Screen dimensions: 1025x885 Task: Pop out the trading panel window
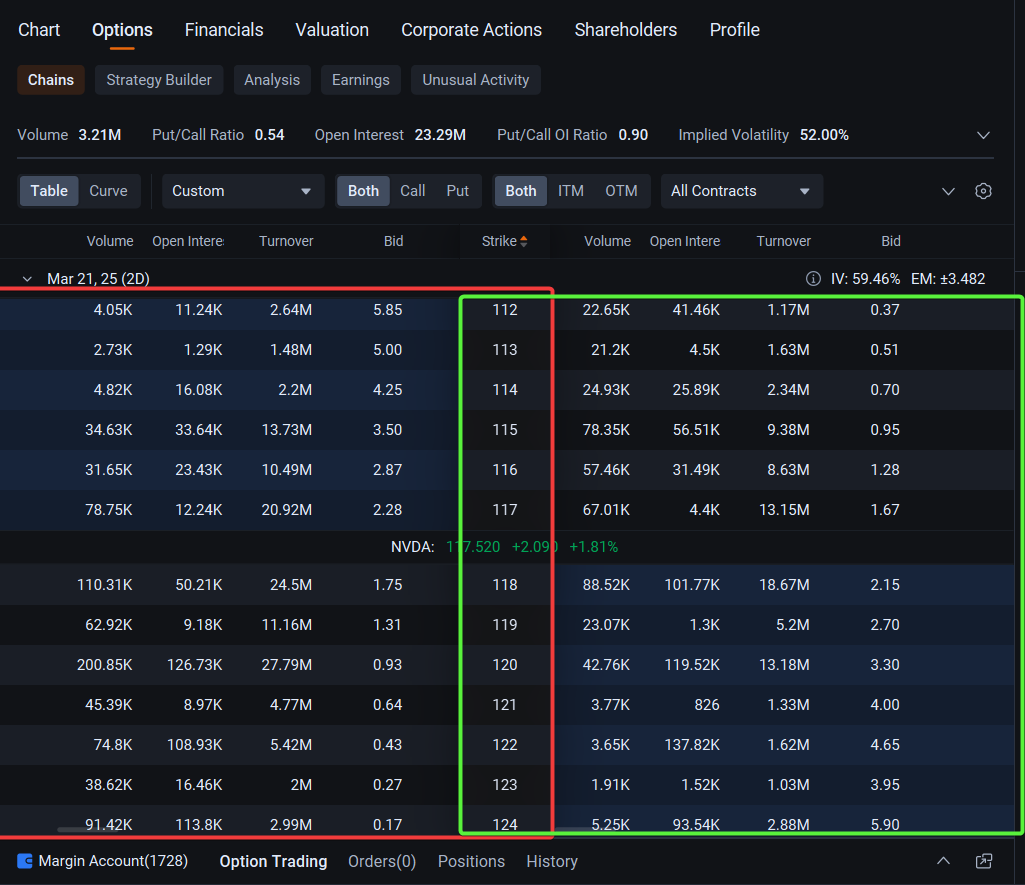(x=984, y=861)
